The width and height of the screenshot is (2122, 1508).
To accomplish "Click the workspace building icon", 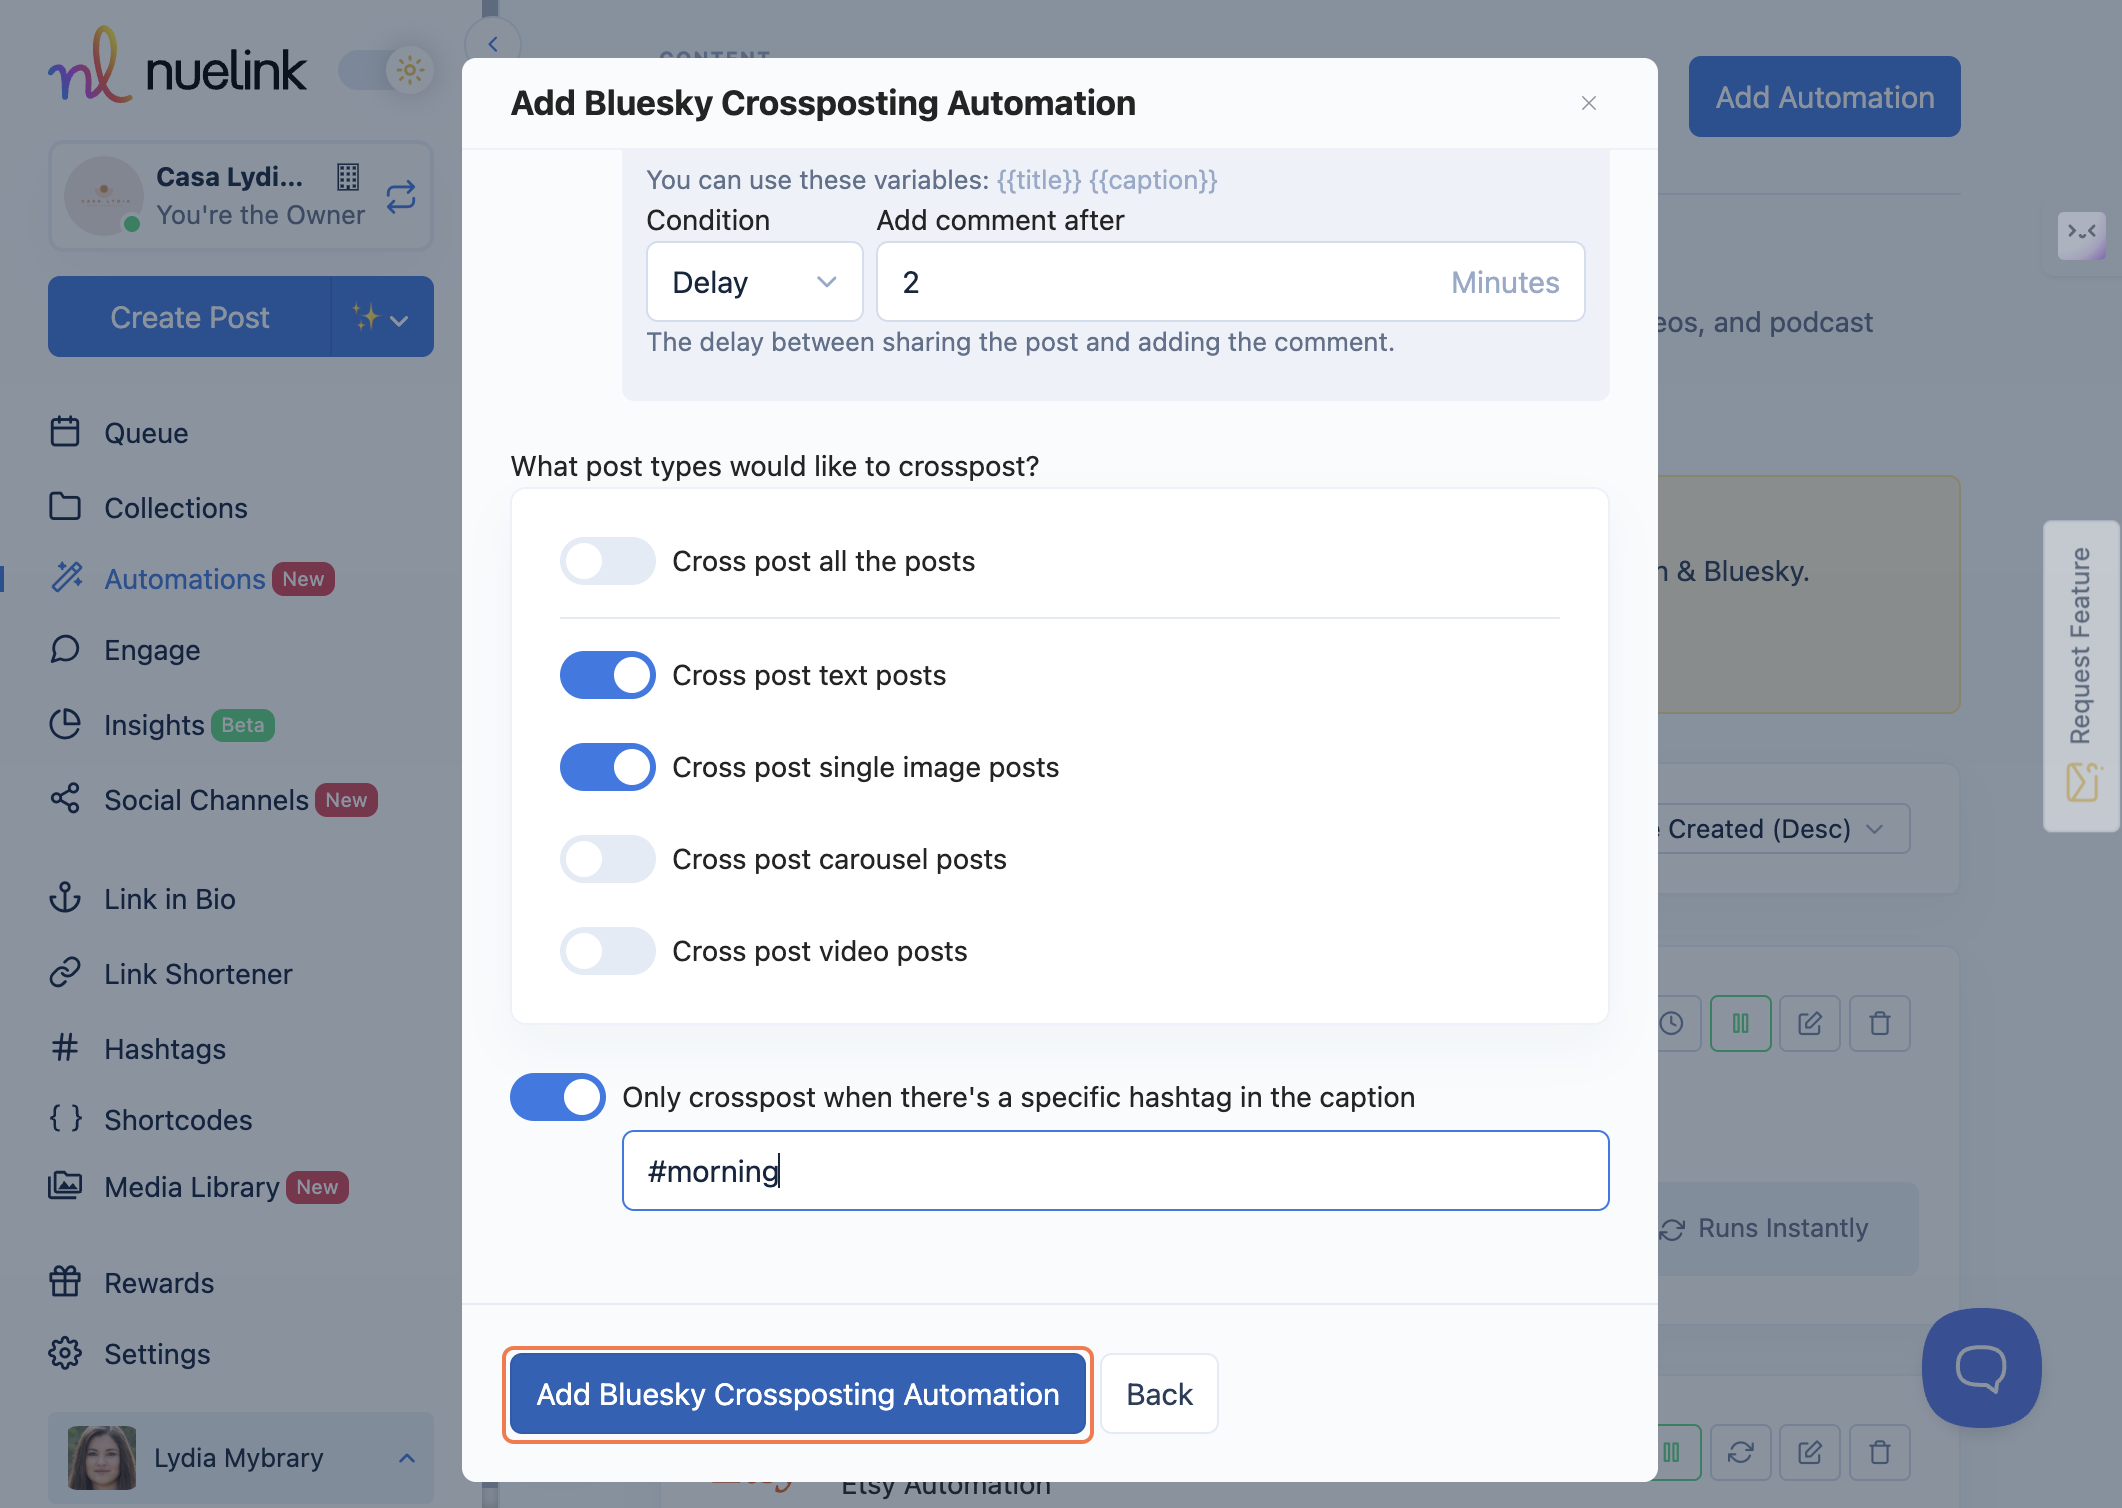I will tap(348, 177).
